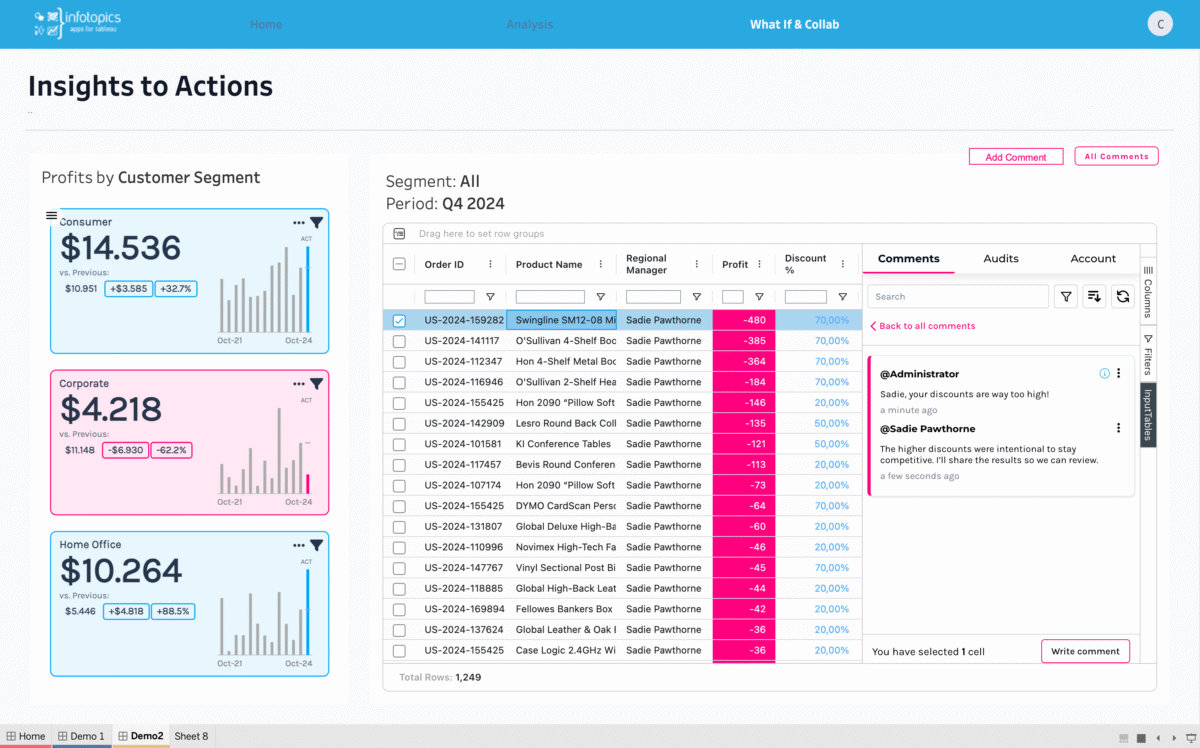Click the info icon on Administrator comment
The width and height of the screenshot is (1200, 748).
(1104, 374)
